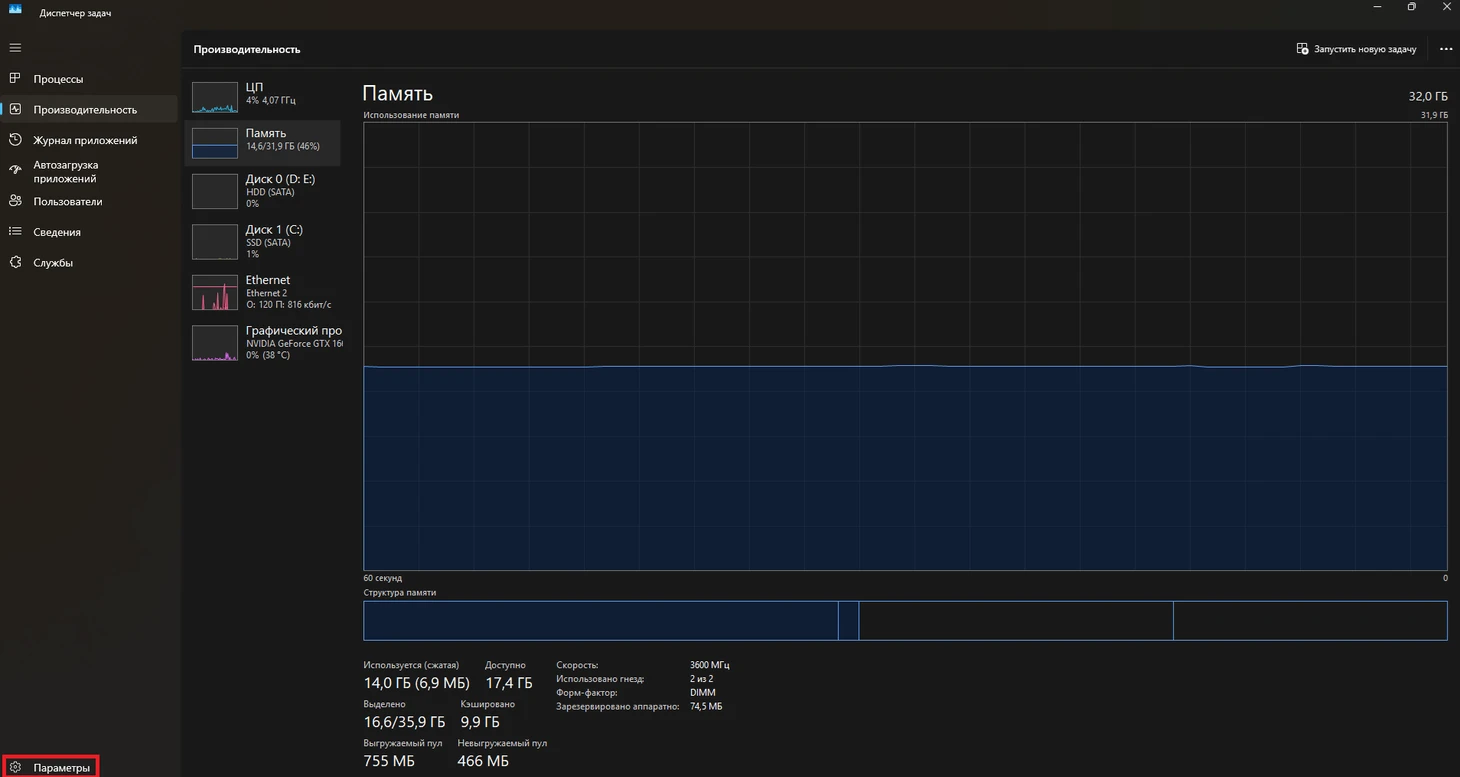Click the Автозагрузка gauge icon
Viewport: 1460px width, 777px height.
tap(15, 171)
